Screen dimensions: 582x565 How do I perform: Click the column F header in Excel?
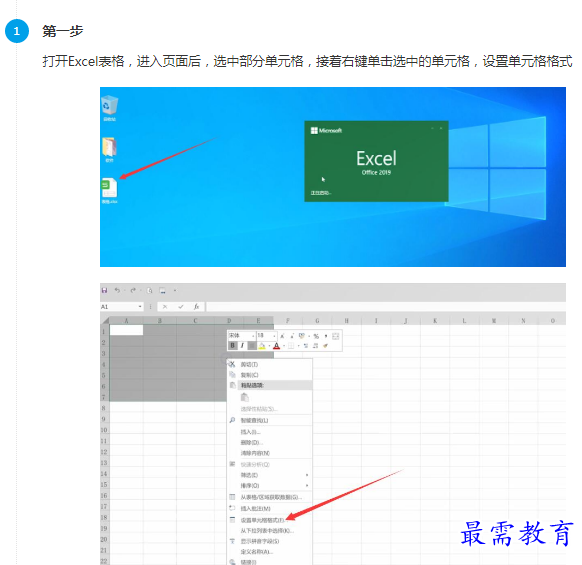coord(288,321)
